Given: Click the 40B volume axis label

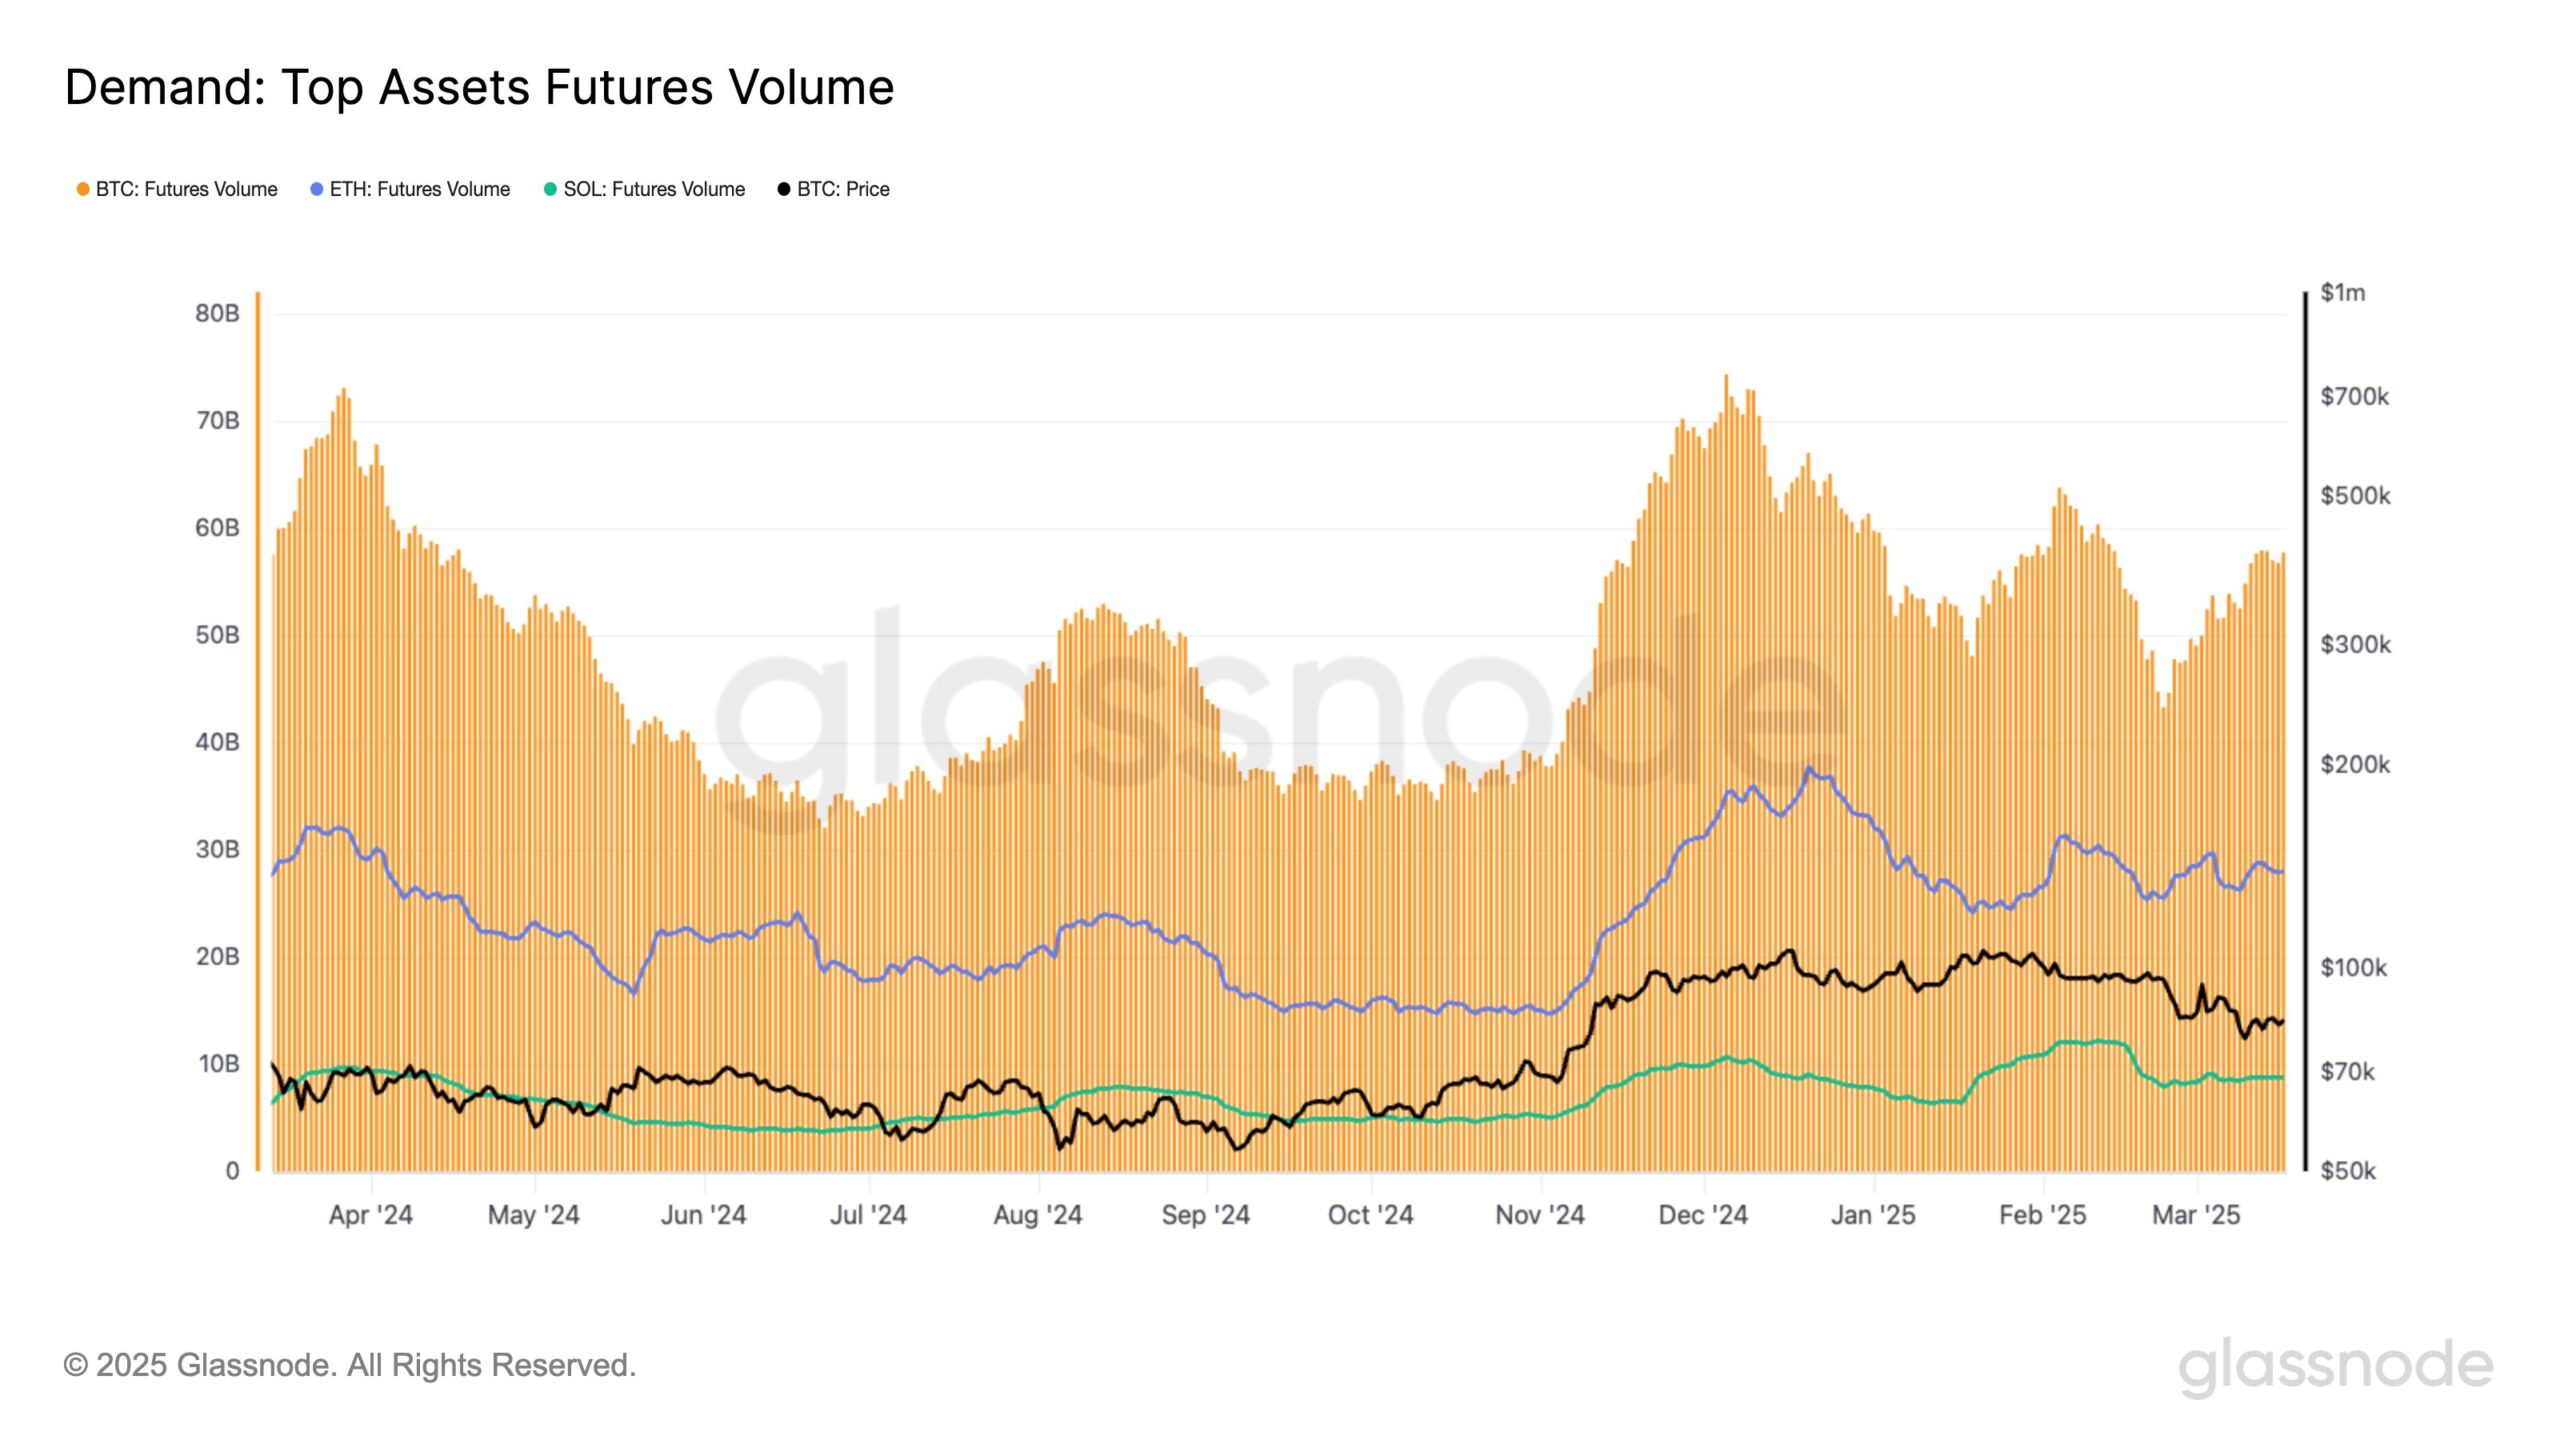Looking at the screenshot, I should click(x=217, y=742).
